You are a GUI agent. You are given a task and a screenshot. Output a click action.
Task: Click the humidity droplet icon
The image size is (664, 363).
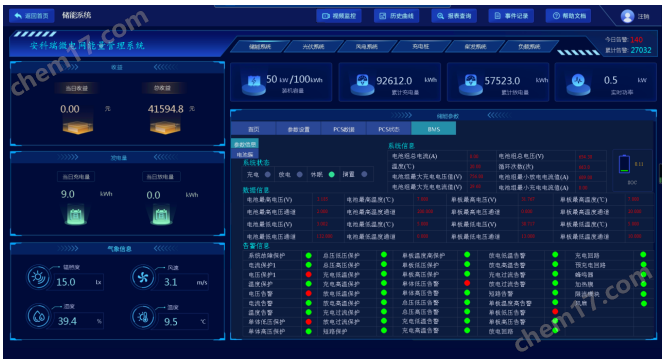tap(38, 316)
